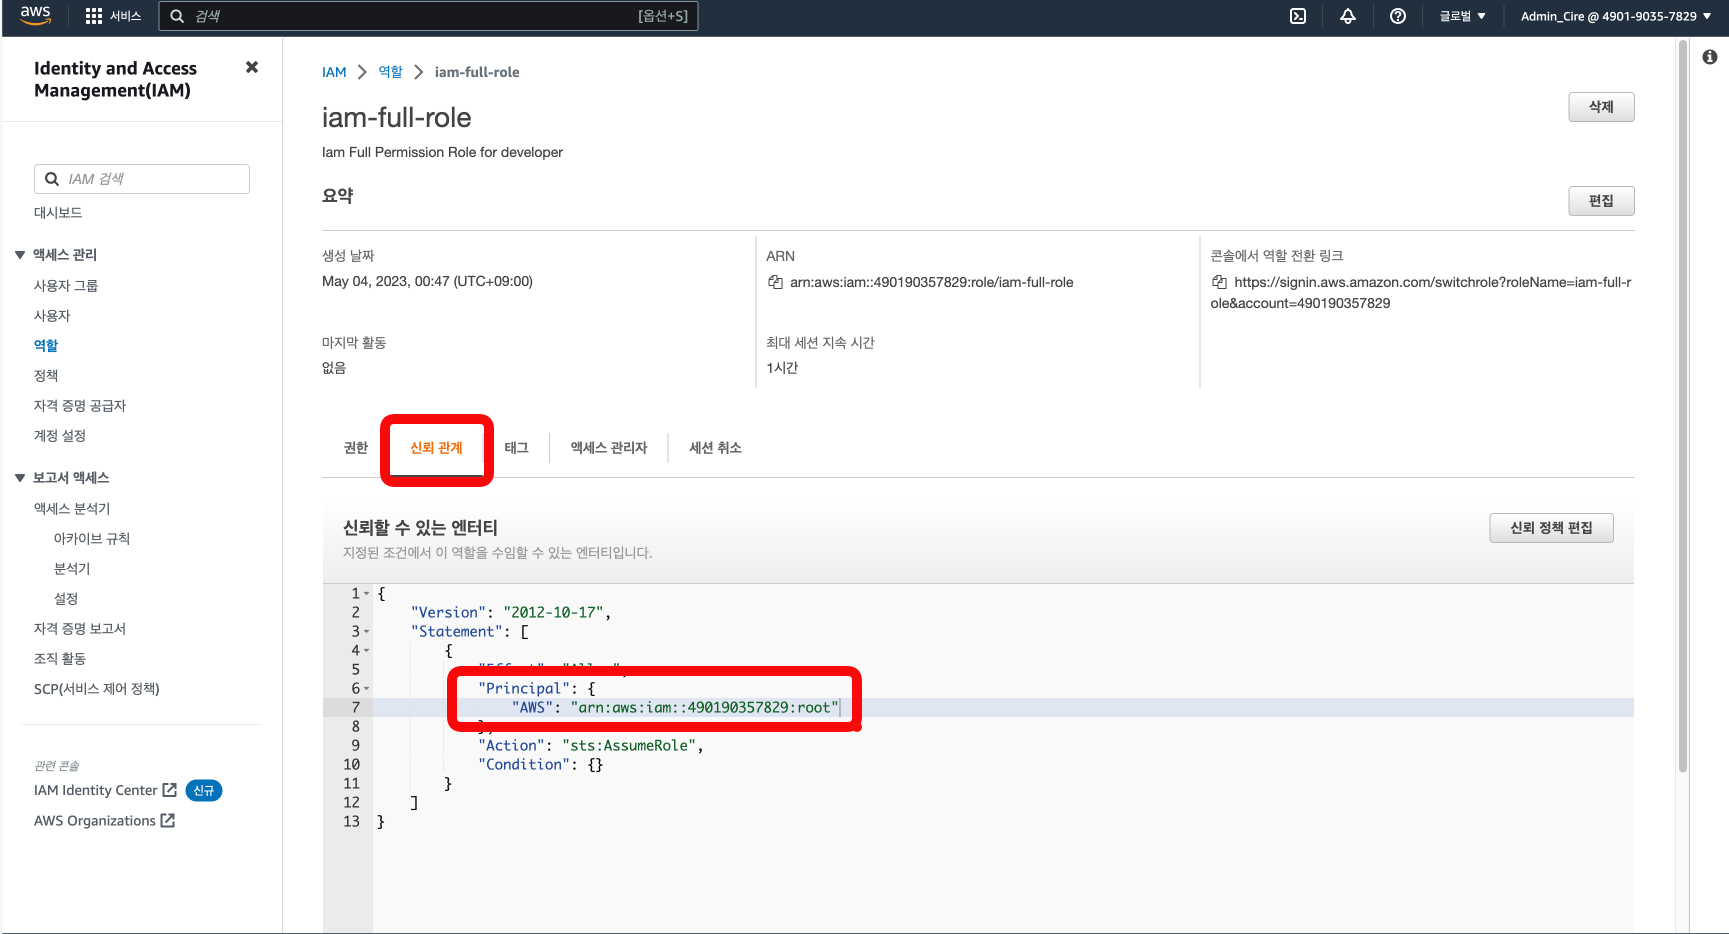Open 사용자 그룹 in the sidebar
Viewport: 1729px width, 934px height.
coord(66,286)
